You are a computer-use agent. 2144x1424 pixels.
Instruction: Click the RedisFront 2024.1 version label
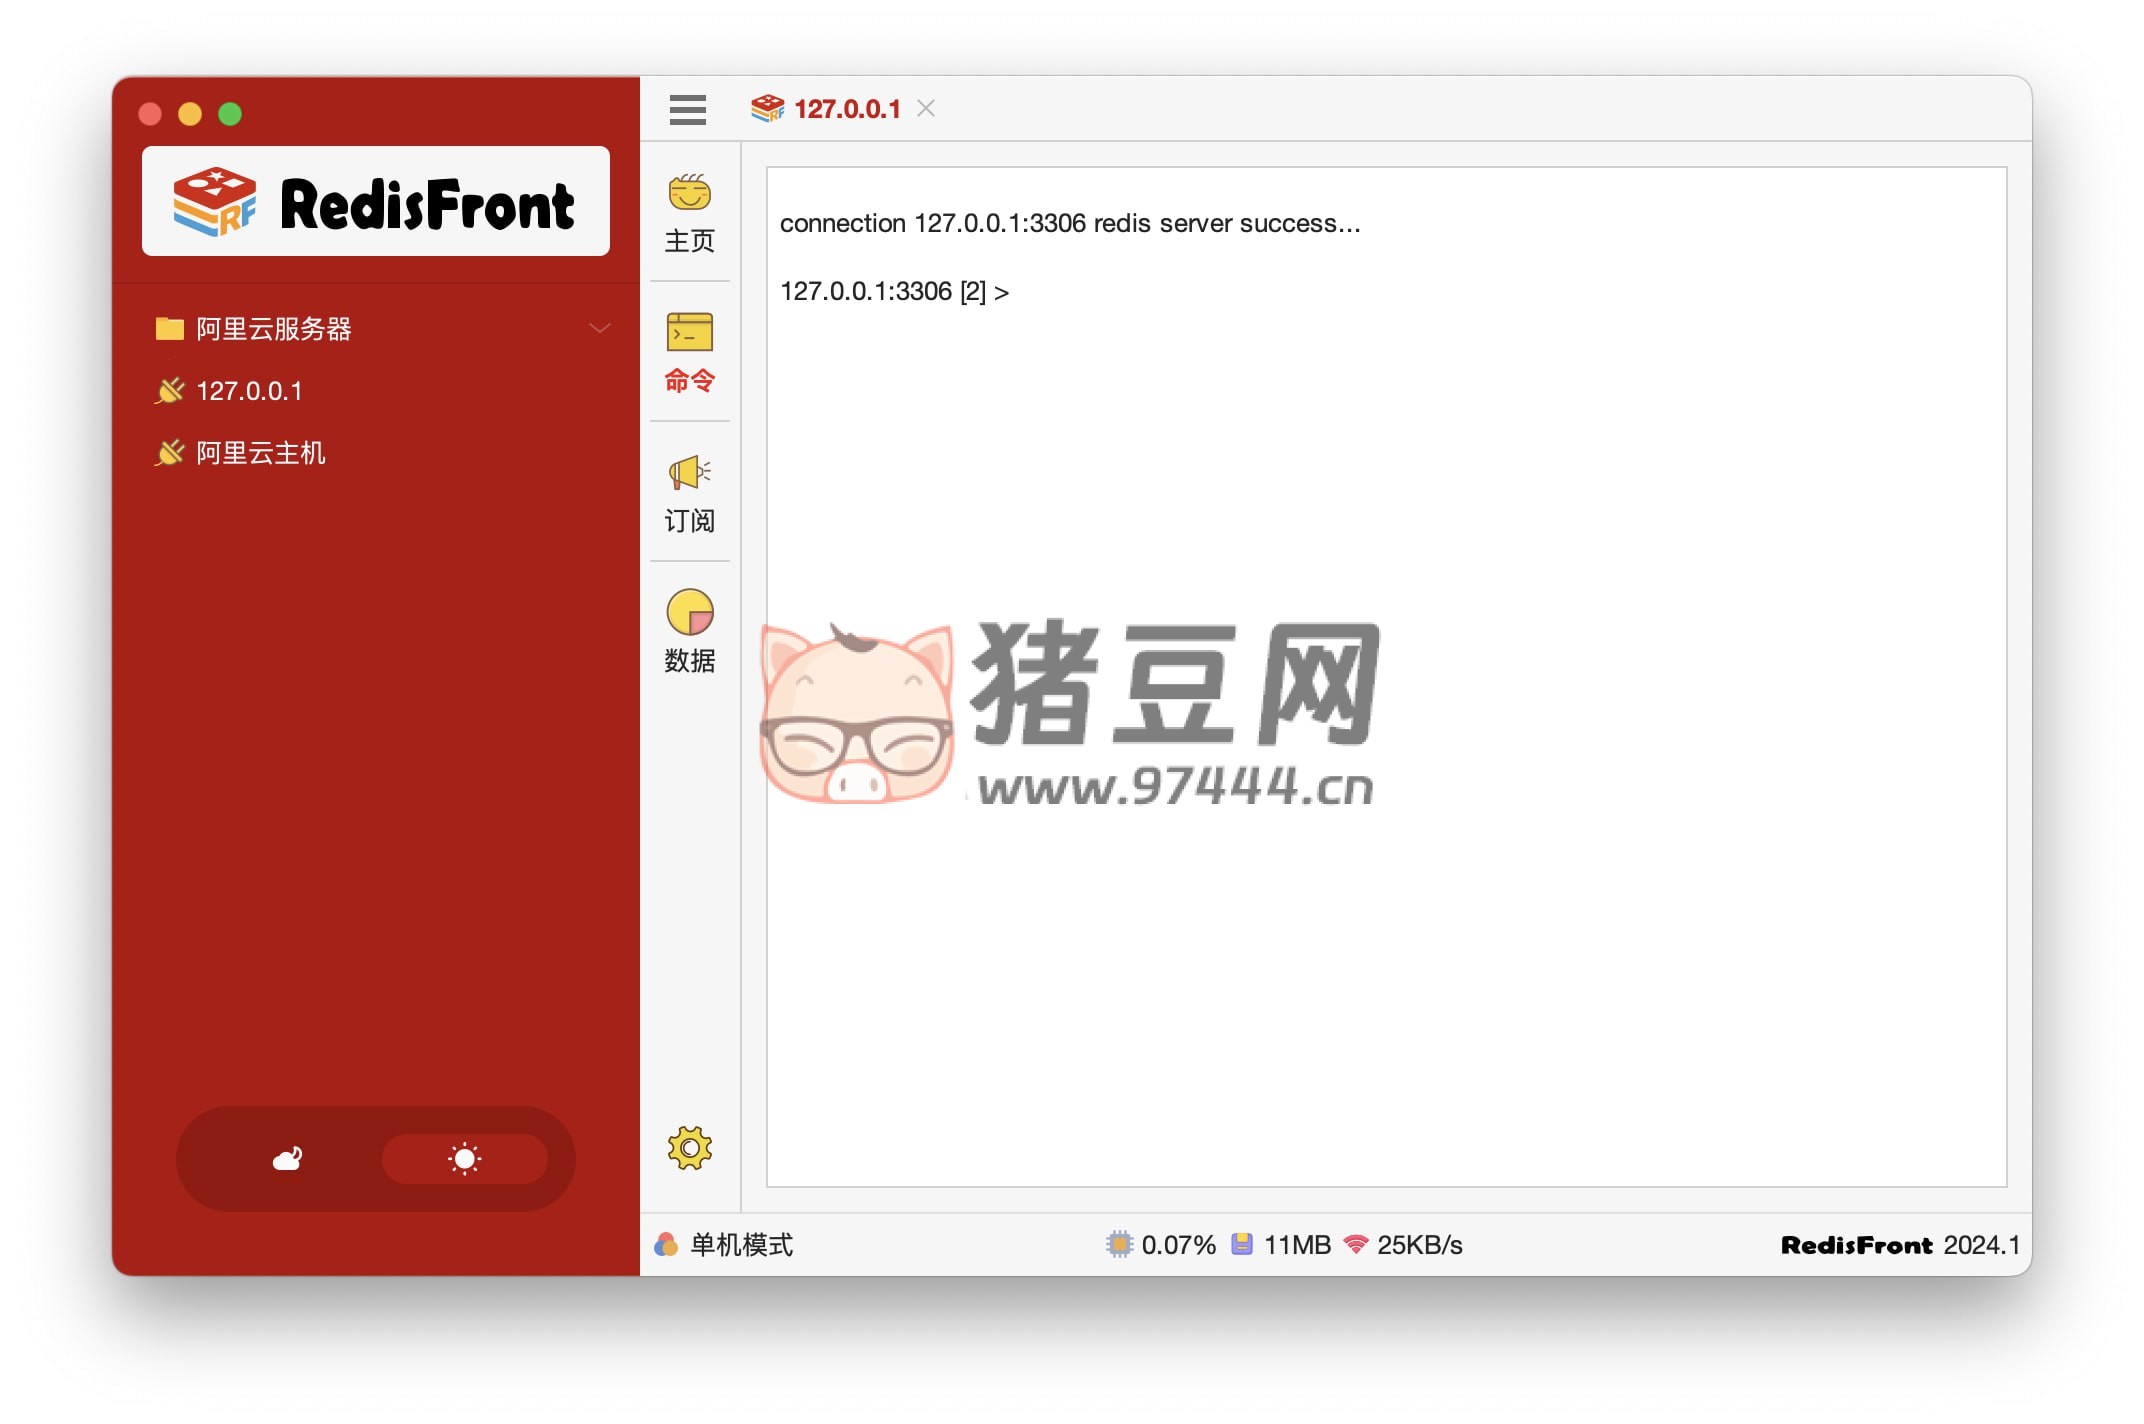tap(1900, 1245)
